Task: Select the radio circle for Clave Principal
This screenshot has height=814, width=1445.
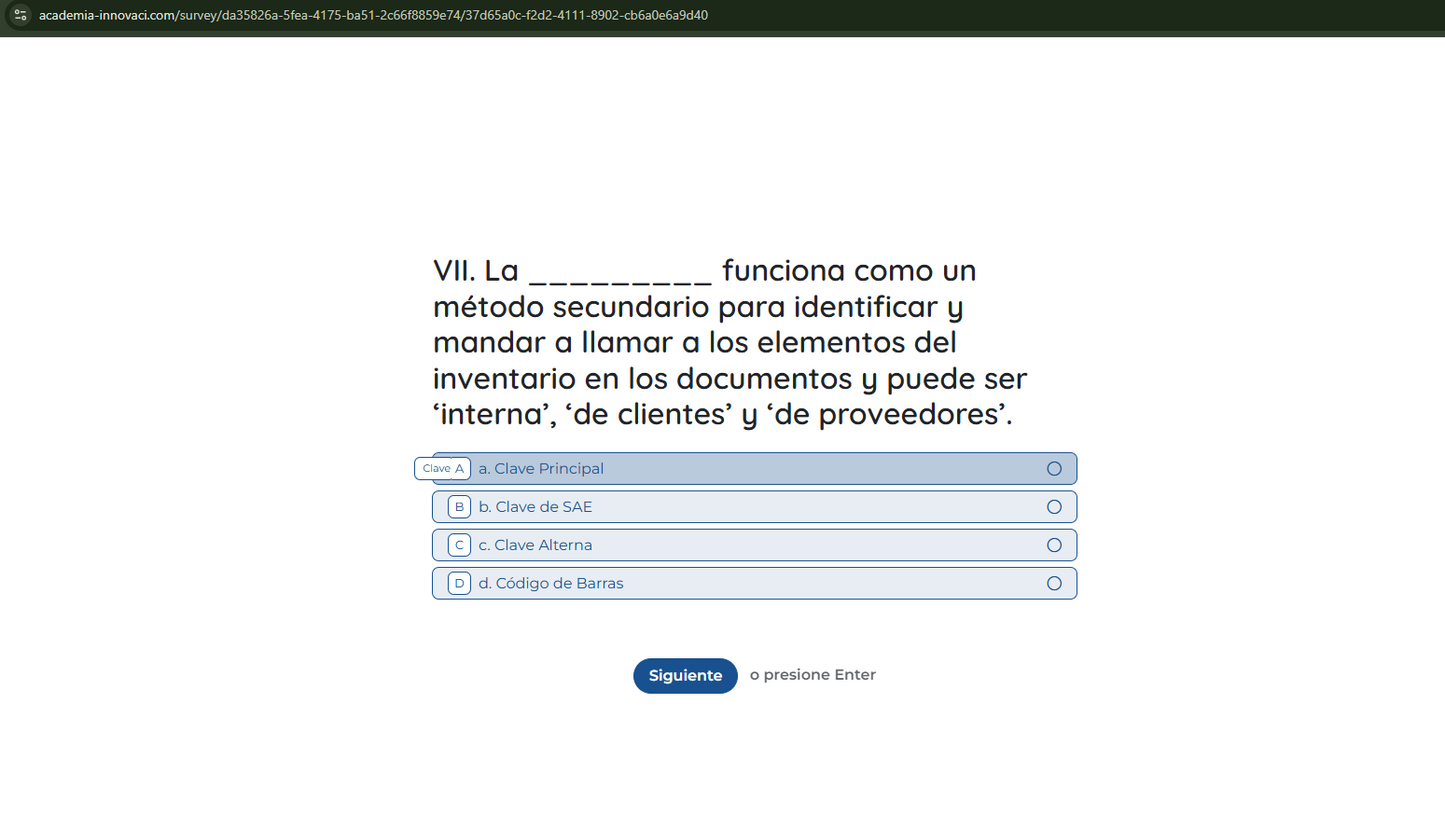Action: (1054, 468)
